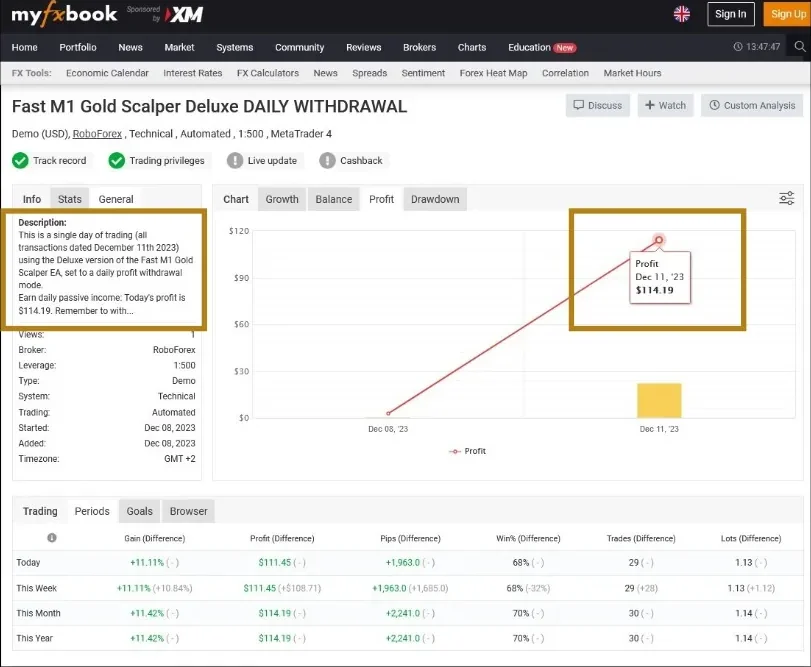The image size is (811, 667).
Task: Open FX Calculators tool
Action: [x=268, y=73]
